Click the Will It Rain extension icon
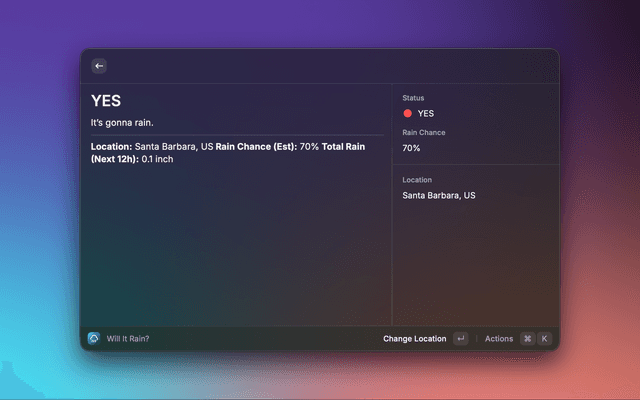Image resolution: width=640 pixels, height=400 pixels. (94, 339)
